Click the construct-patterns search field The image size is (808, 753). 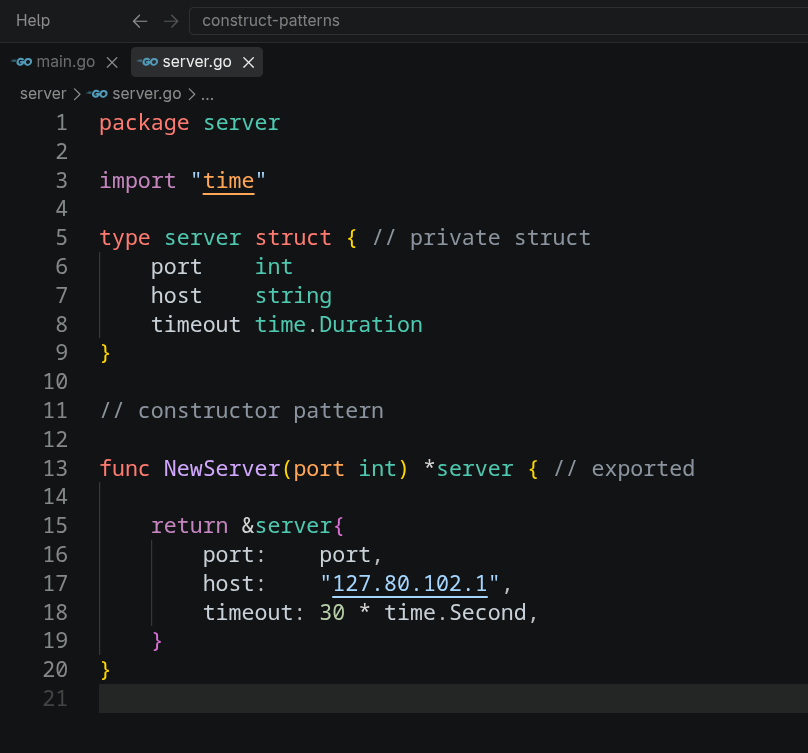[498, 21]
